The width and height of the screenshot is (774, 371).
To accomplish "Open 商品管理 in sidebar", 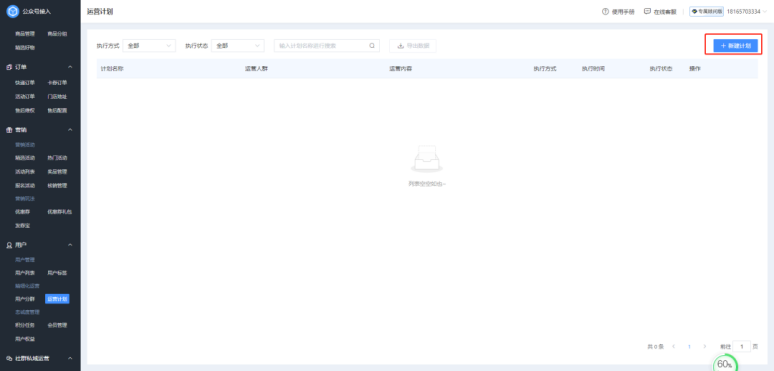I will coord(25,34).
